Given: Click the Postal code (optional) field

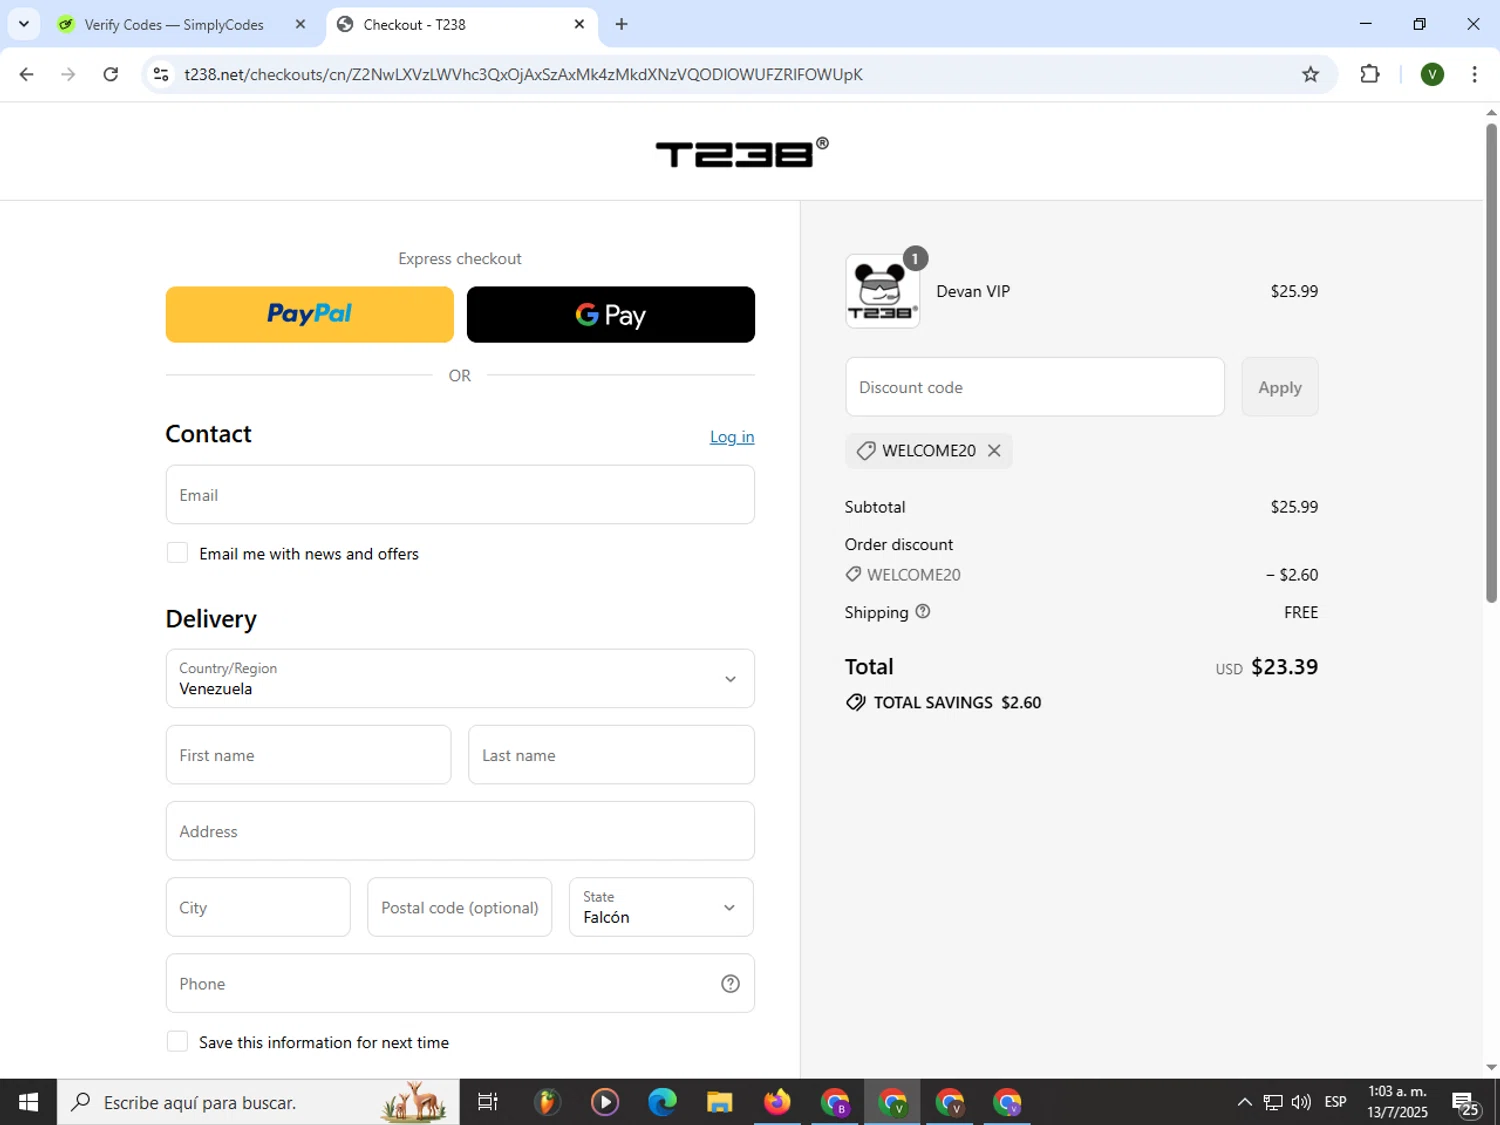Looking at the screenshot, I should pos(459,907).
